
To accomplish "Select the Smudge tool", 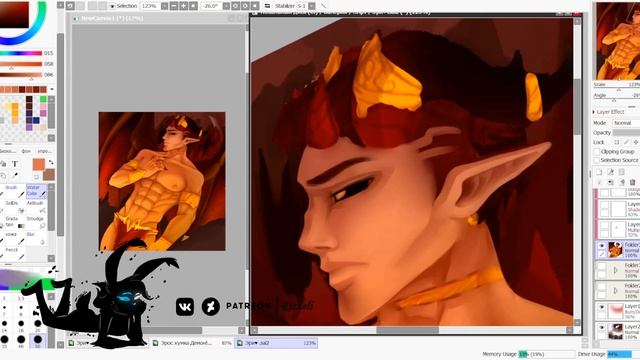I will coord(36,222).
